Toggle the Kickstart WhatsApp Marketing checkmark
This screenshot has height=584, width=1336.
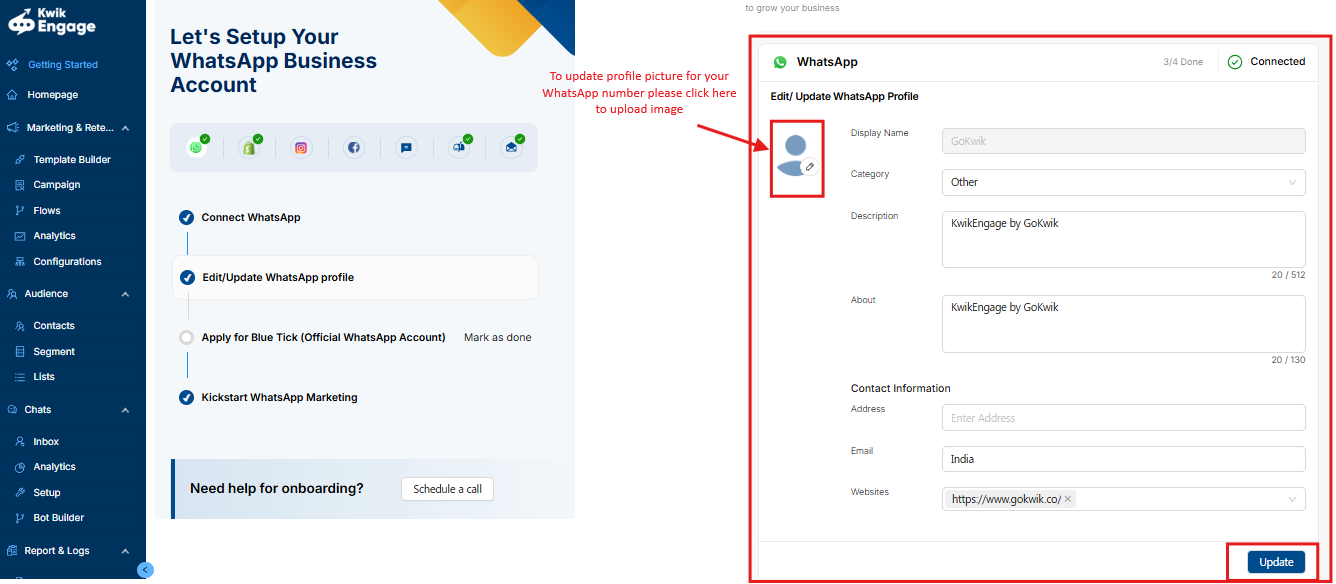click(186, 397)
